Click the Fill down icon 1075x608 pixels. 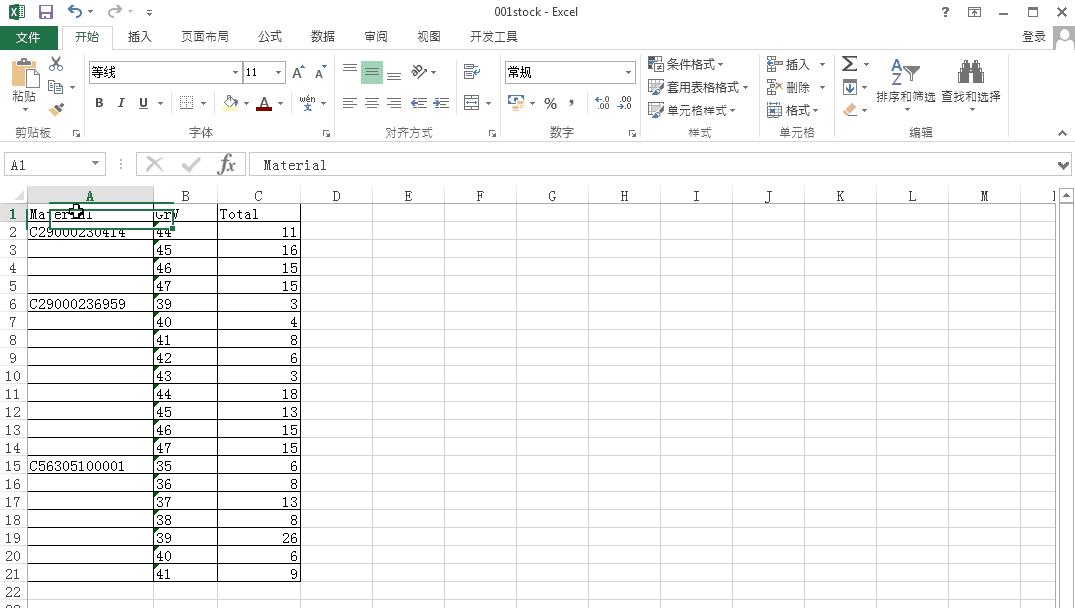tap(850, 87)
